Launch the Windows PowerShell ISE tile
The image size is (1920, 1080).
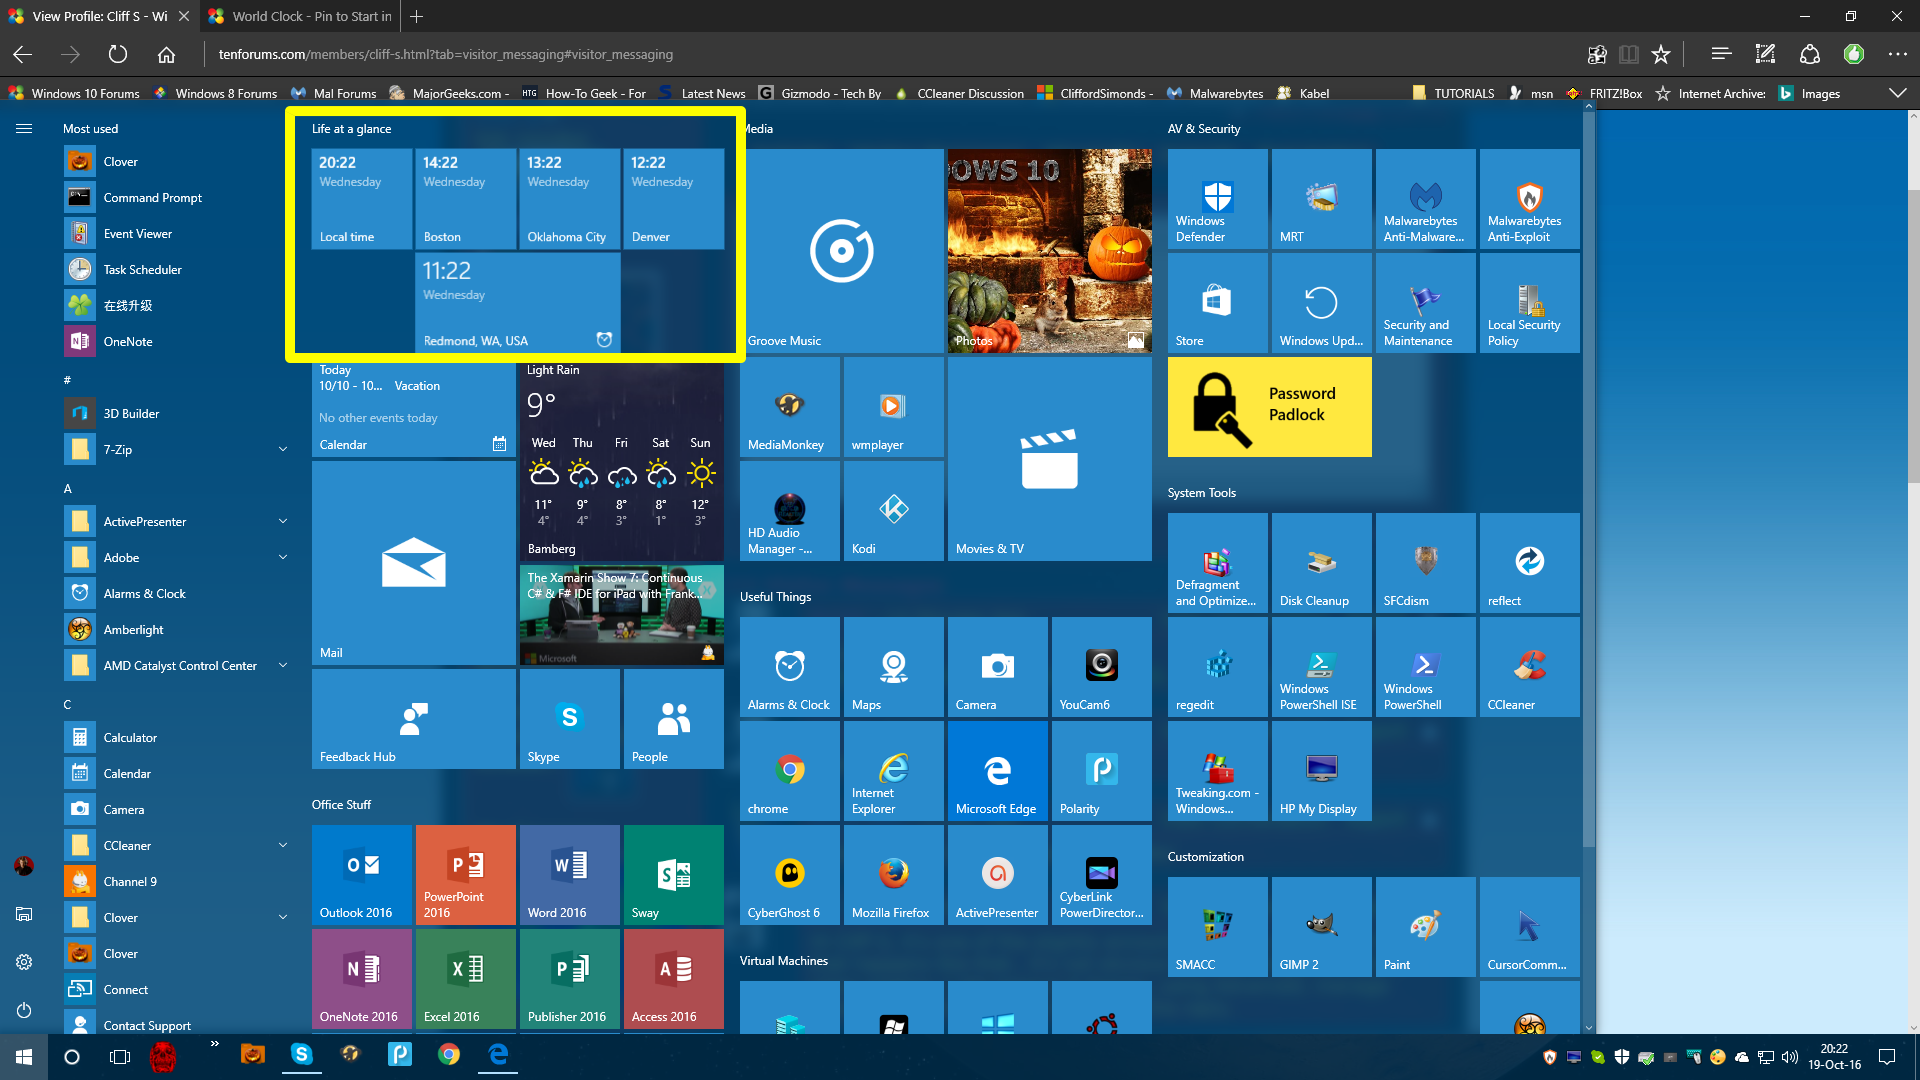click(x=1321, y=667)
